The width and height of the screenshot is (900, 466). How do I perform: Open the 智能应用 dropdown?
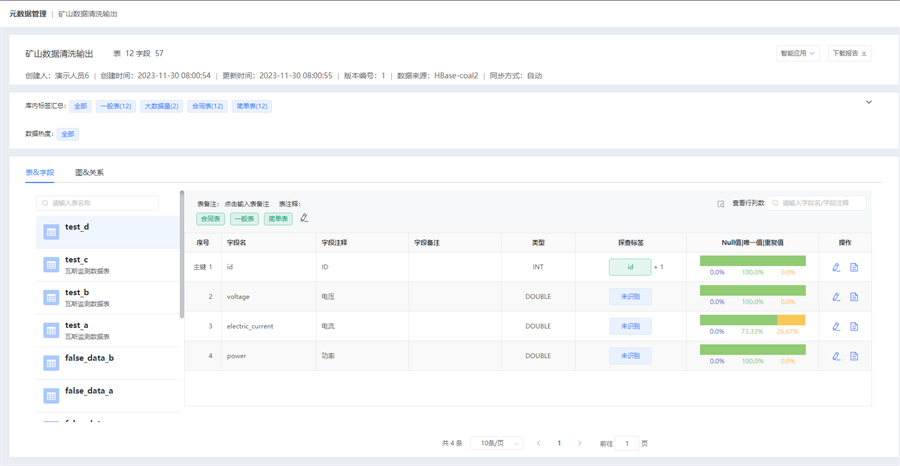pyautogui.click(x=797, y=53)
